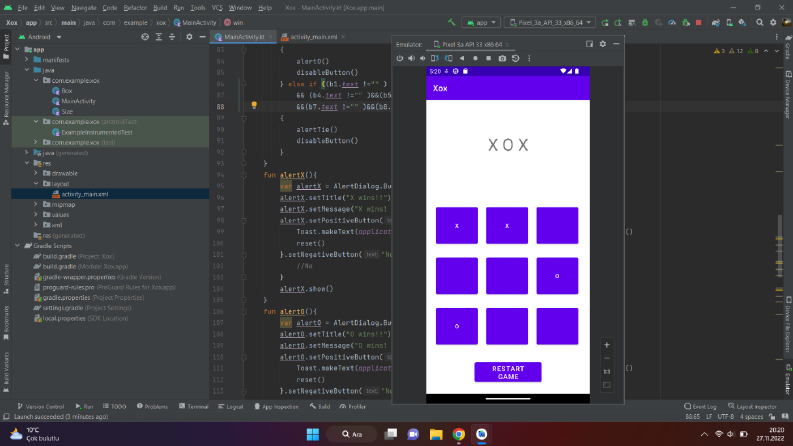Tap the empty center game cell
Viewport: 793px width, 446px height.
pos(507,276)
